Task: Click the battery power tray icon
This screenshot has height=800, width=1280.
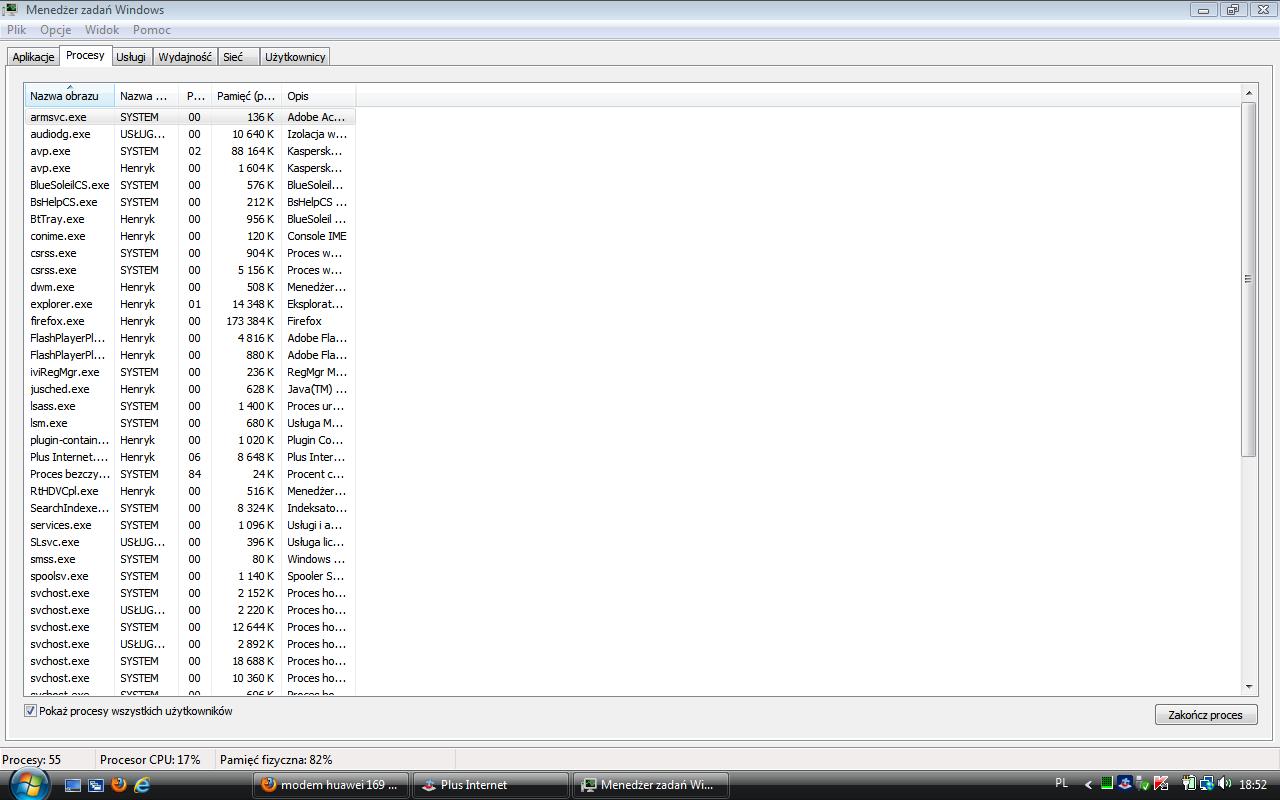Action: click(1189, 784)
